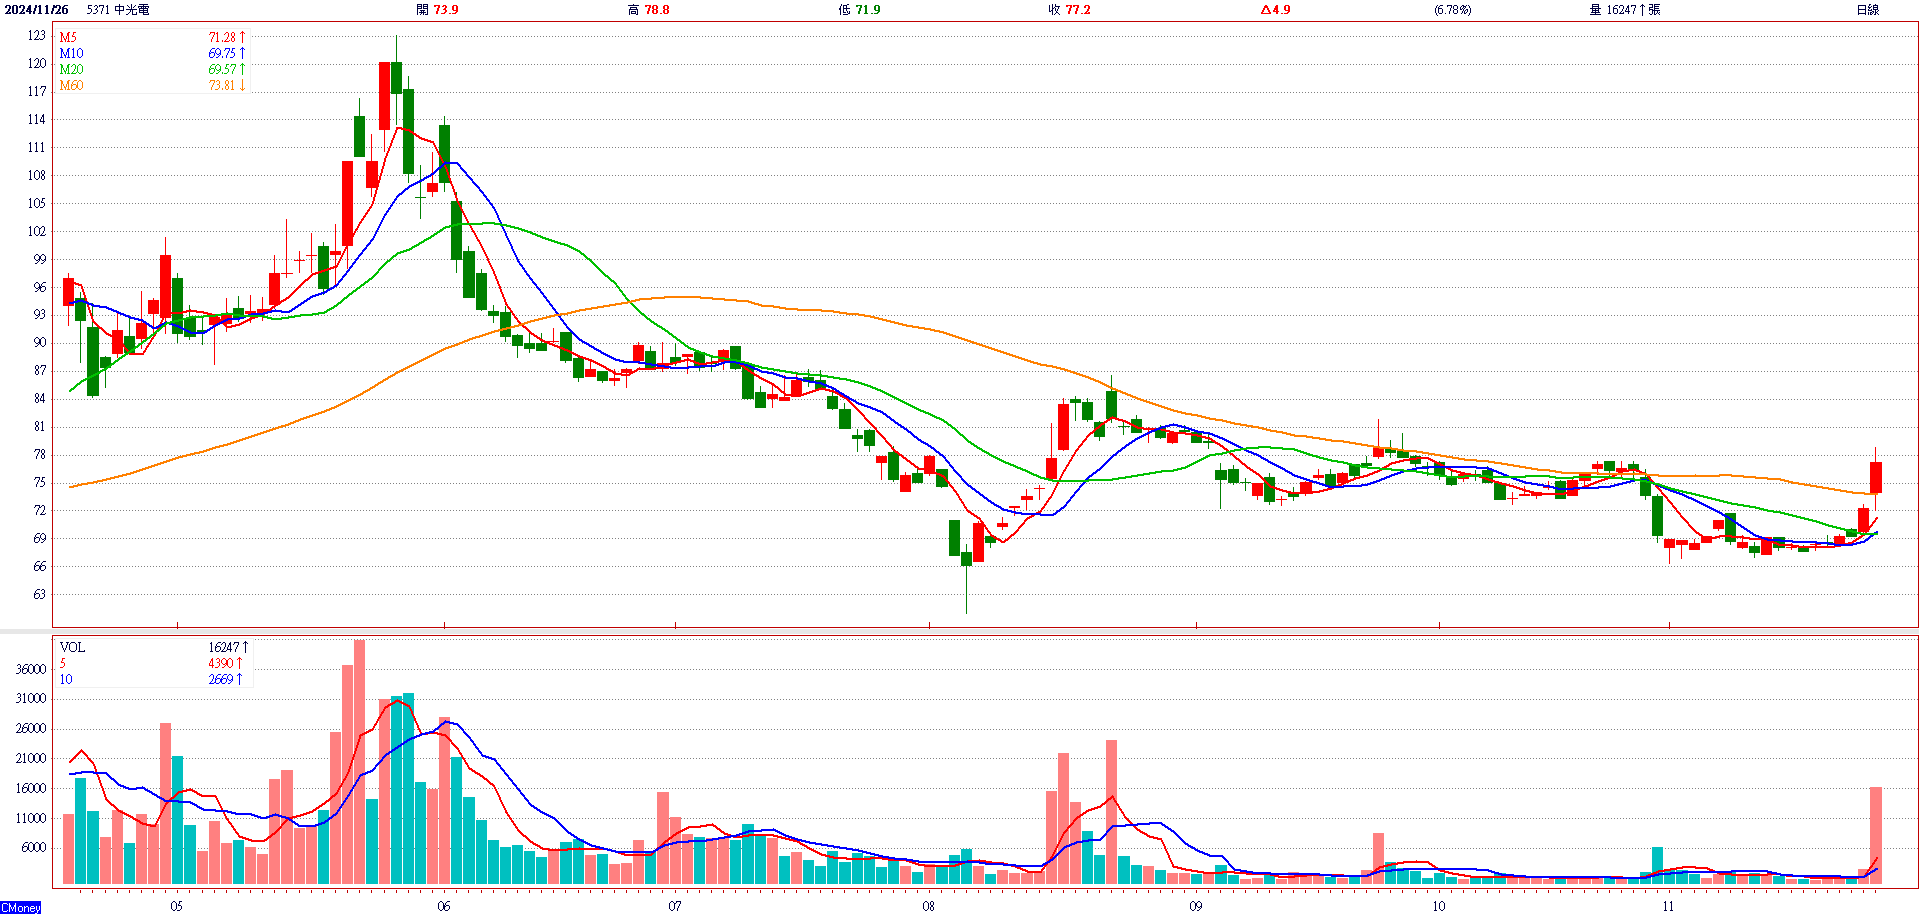Viewport: 1919px width, 922px height.
Task: Click the 10 month label on bottom axis
Action: tap(1438, 907)
